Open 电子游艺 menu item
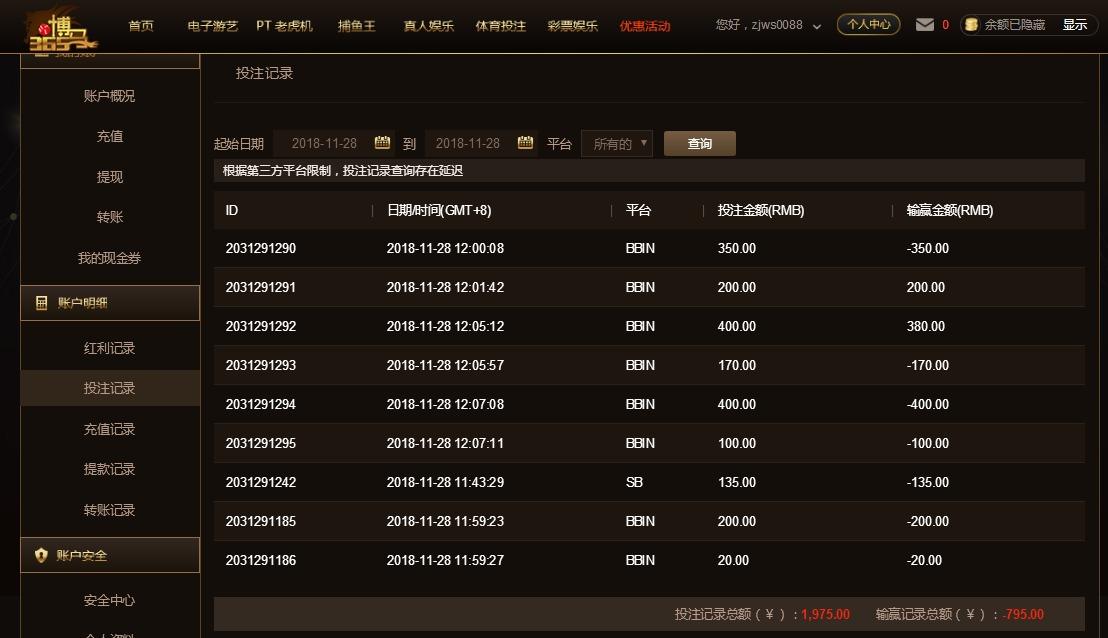This screenshot has height=638, width=1108. point(212,26)
